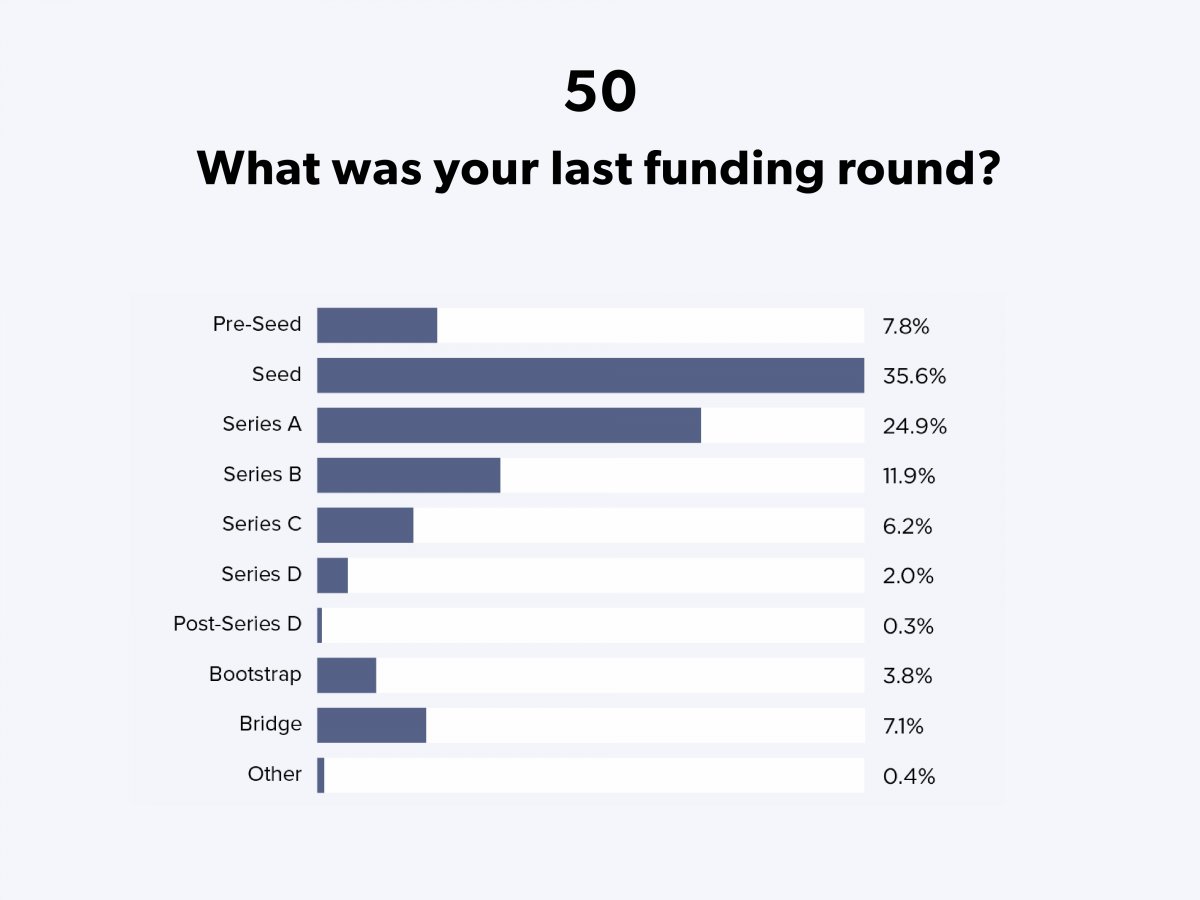Select the Pre-Seed category label

257,324
